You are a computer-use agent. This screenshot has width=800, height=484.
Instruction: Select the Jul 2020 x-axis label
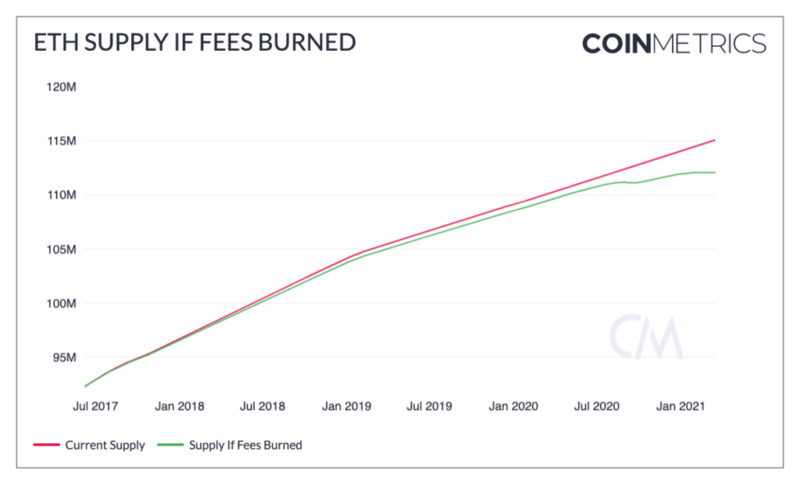tap(596, 406)
